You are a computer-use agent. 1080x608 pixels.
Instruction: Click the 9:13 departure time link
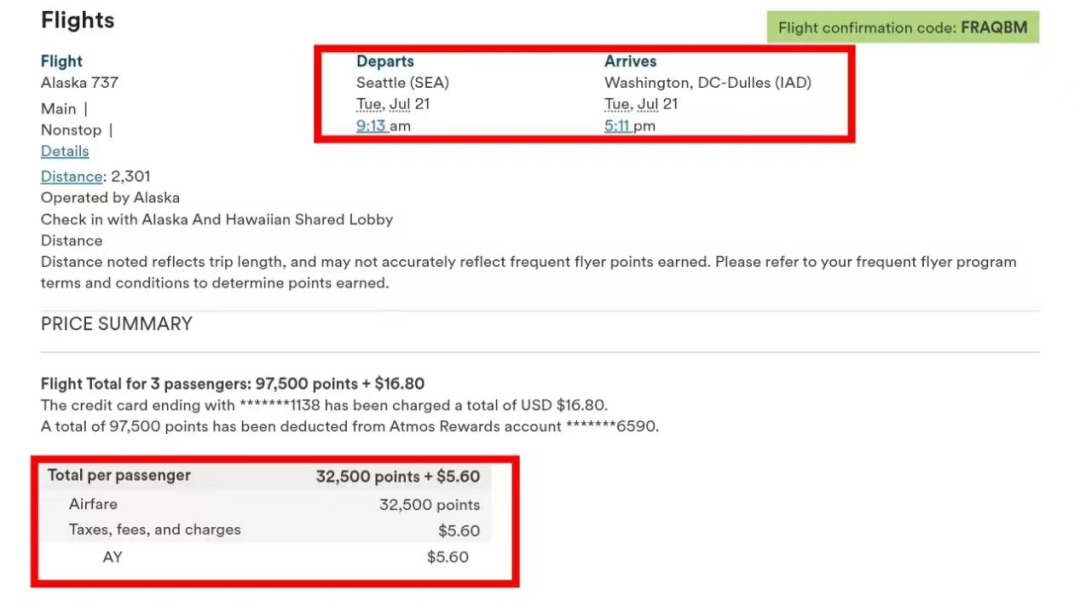click(x=371, y=125)
